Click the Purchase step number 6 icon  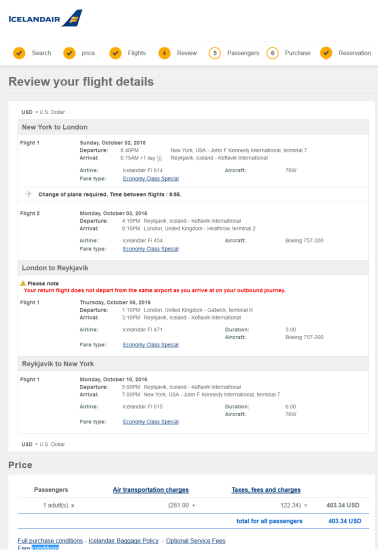[272, 53]
